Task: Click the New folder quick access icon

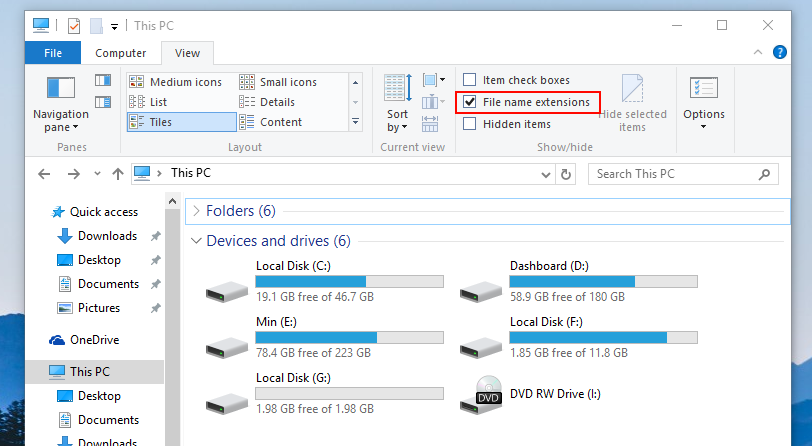Action: (96, 25)
